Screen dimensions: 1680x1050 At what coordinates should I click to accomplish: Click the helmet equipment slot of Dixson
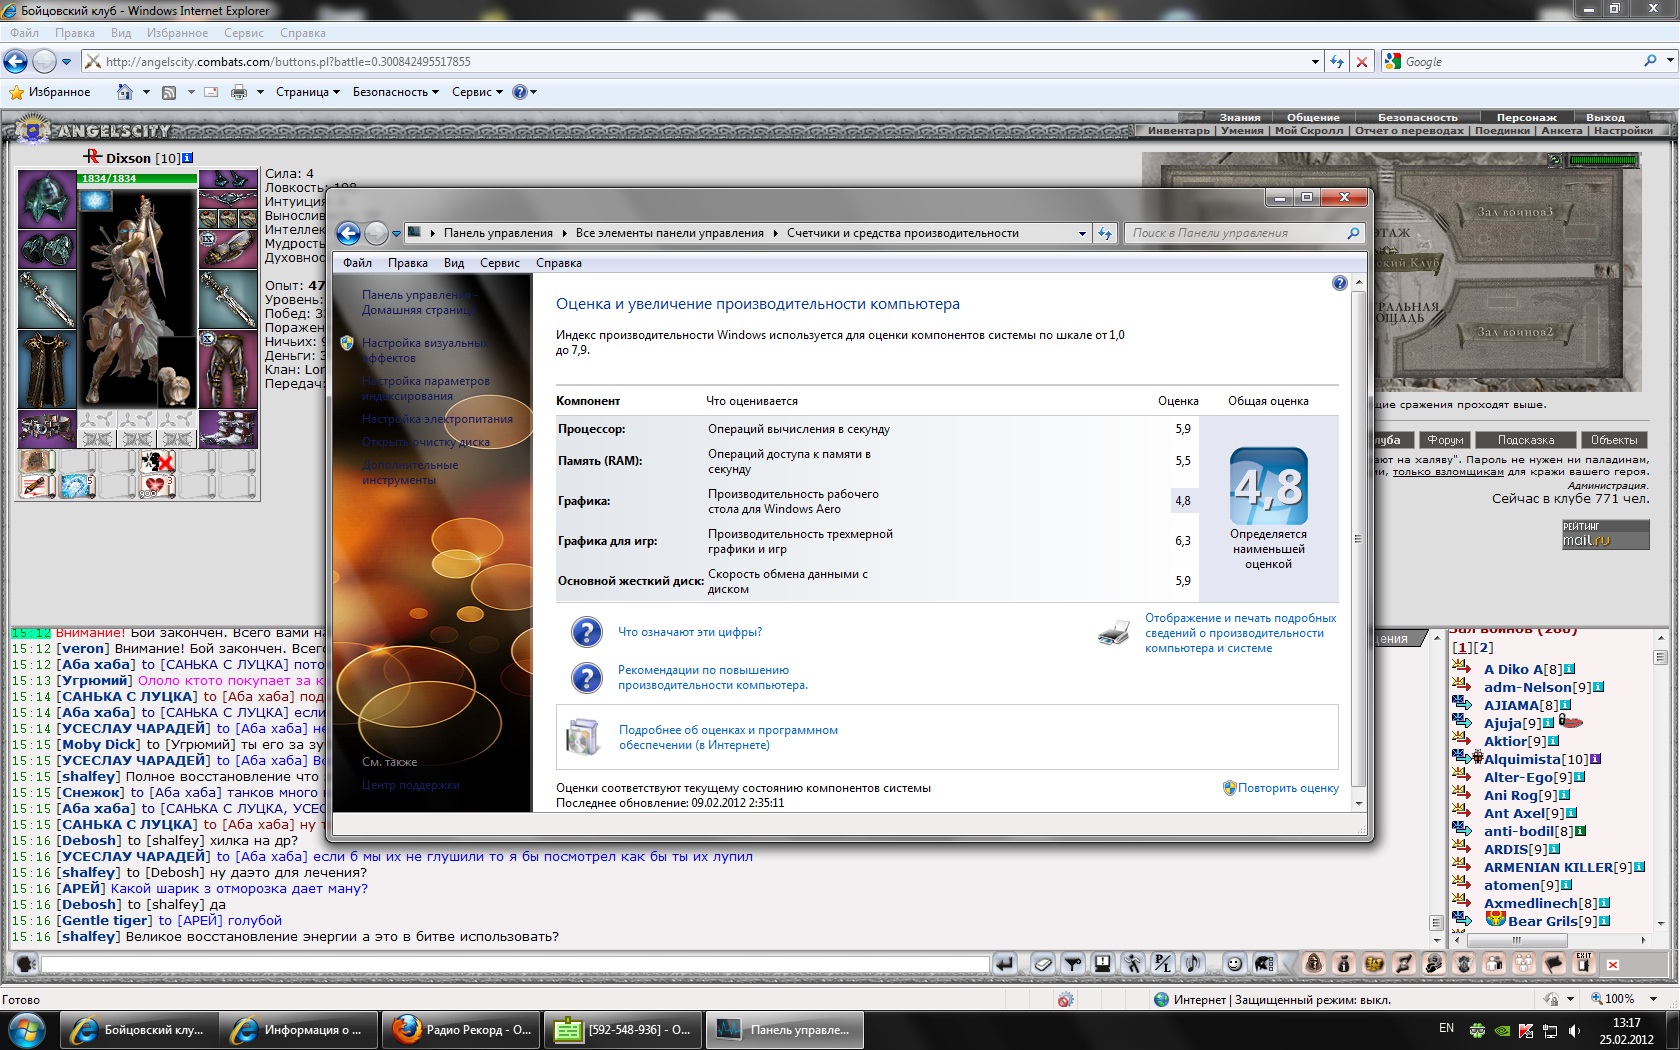click(46, 199)
